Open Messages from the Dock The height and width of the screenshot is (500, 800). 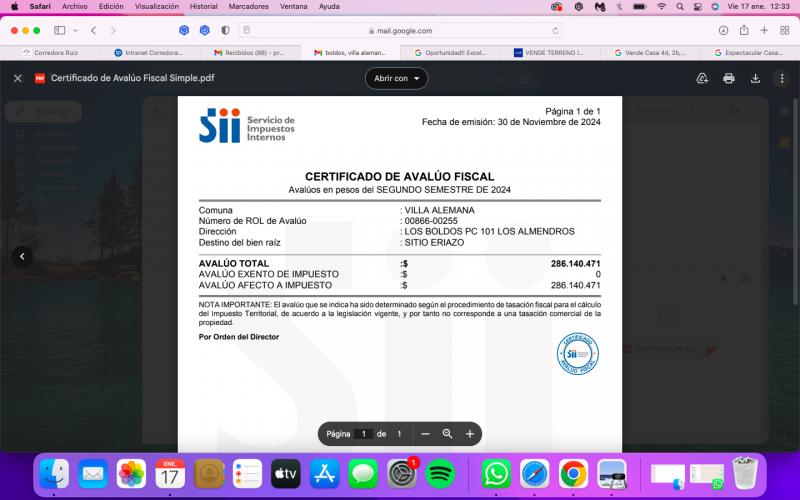click(x=363, y=474)
